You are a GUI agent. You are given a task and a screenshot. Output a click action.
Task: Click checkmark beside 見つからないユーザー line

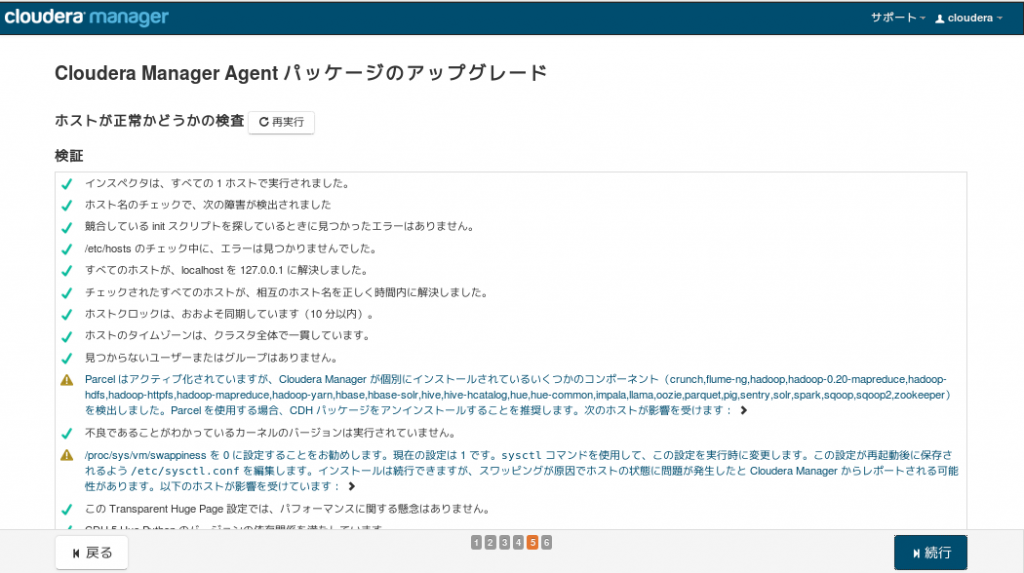coord(67,358)
